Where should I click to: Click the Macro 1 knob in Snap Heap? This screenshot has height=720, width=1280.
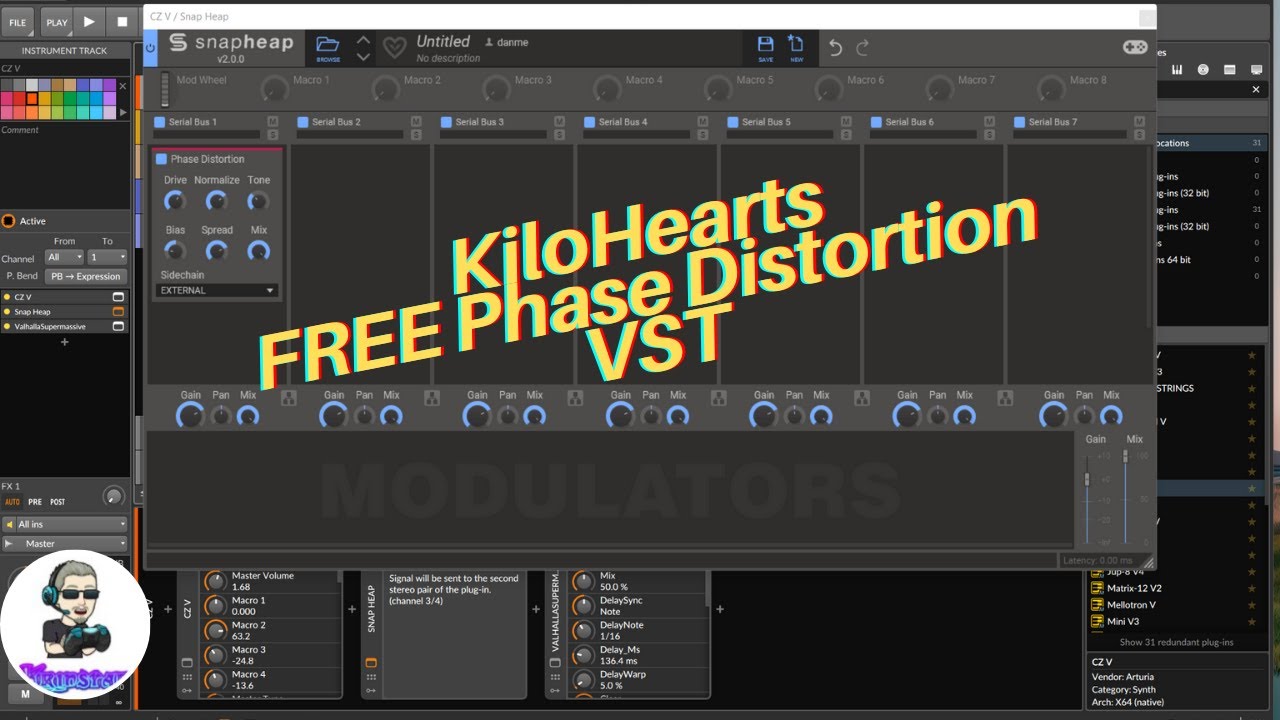pyautogui.click(x=274, y=89)
